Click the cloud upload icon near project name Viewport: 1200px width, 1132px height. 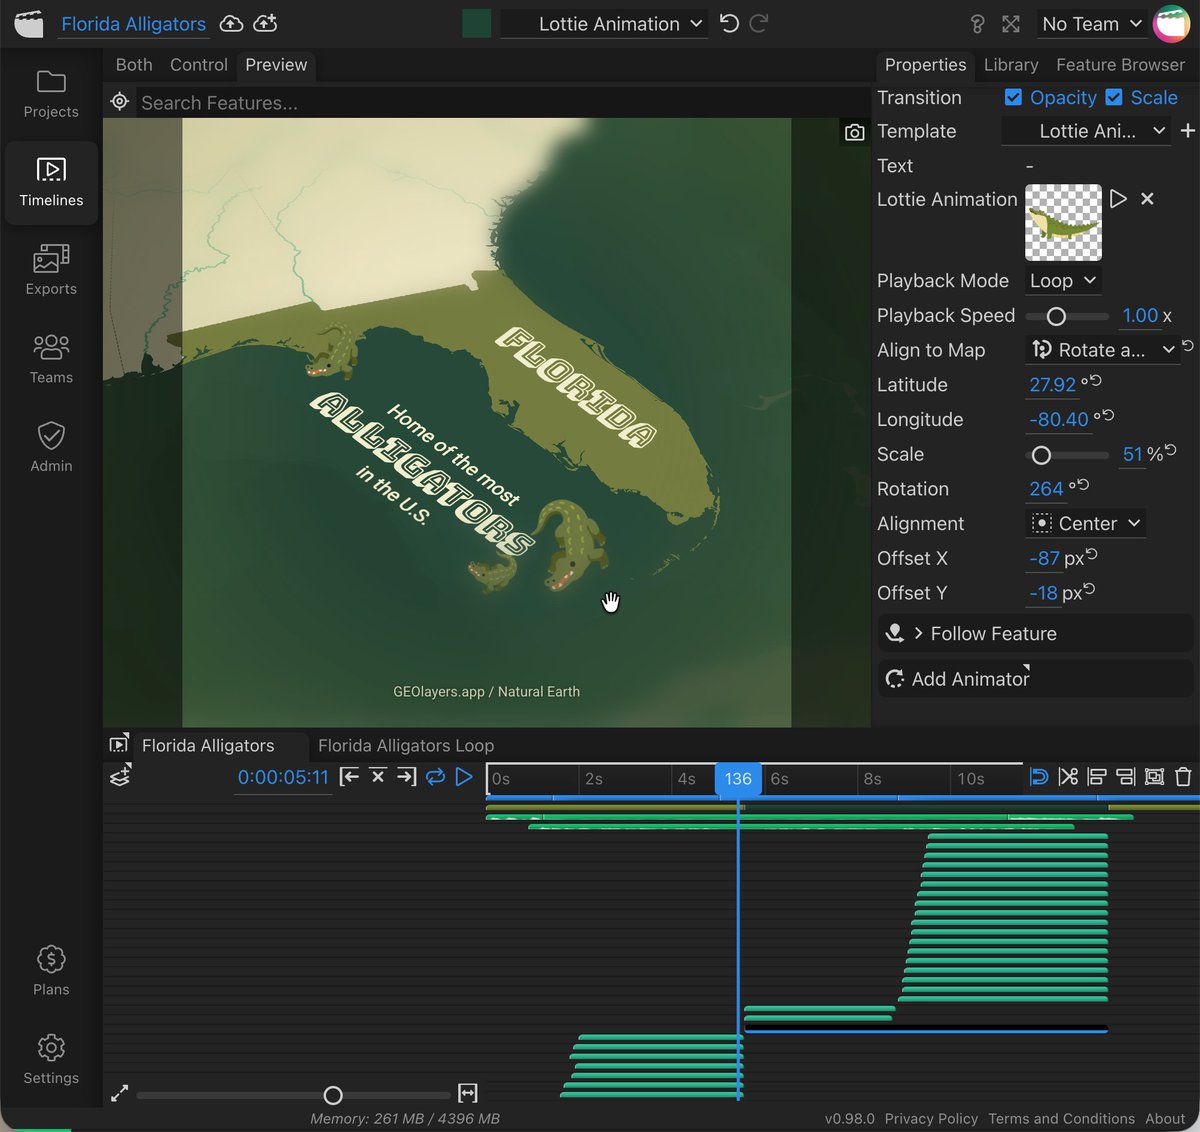click(x=231, y=23)
